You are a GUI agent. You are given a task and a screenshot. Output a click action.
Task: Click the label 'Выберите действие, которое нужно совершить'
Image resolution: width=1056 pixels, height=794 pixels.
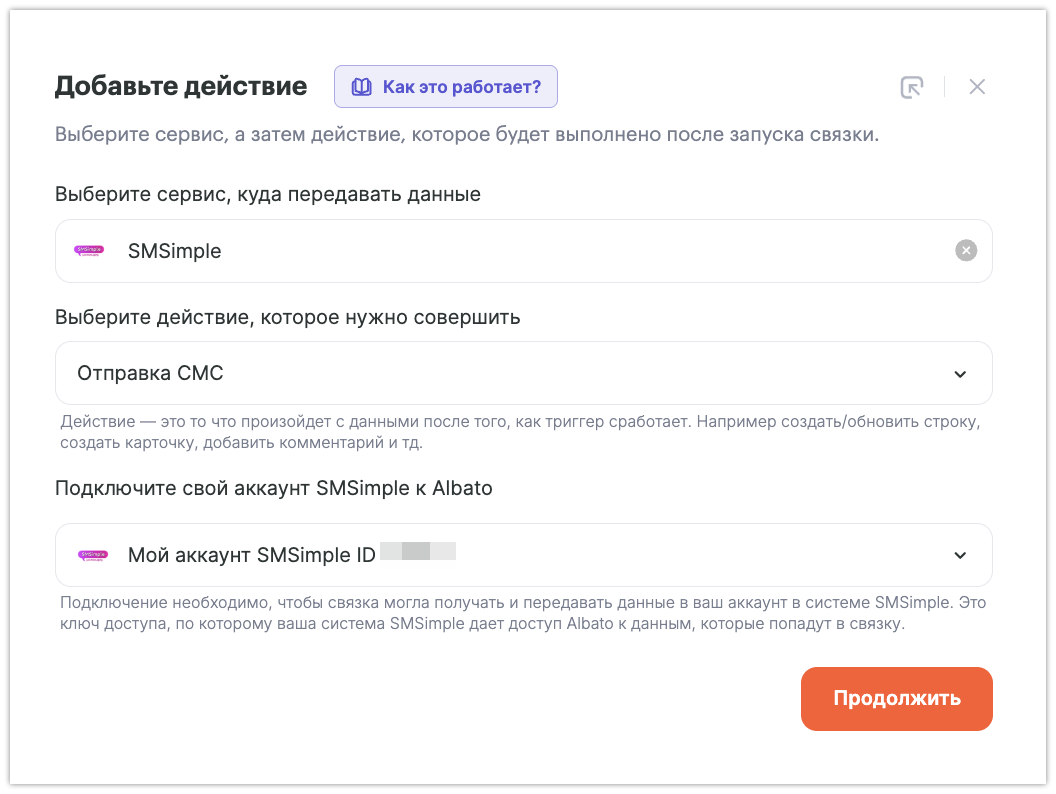[288, 318]
